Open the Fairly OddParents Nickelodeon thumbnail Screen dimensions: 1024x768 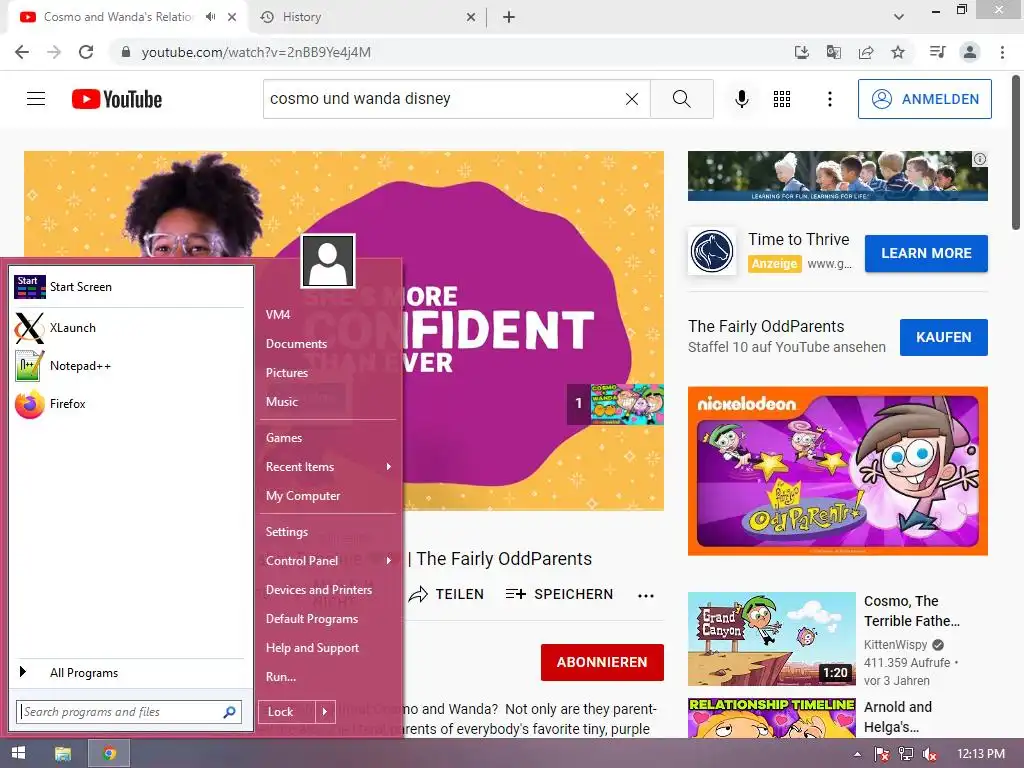point(837,471)
